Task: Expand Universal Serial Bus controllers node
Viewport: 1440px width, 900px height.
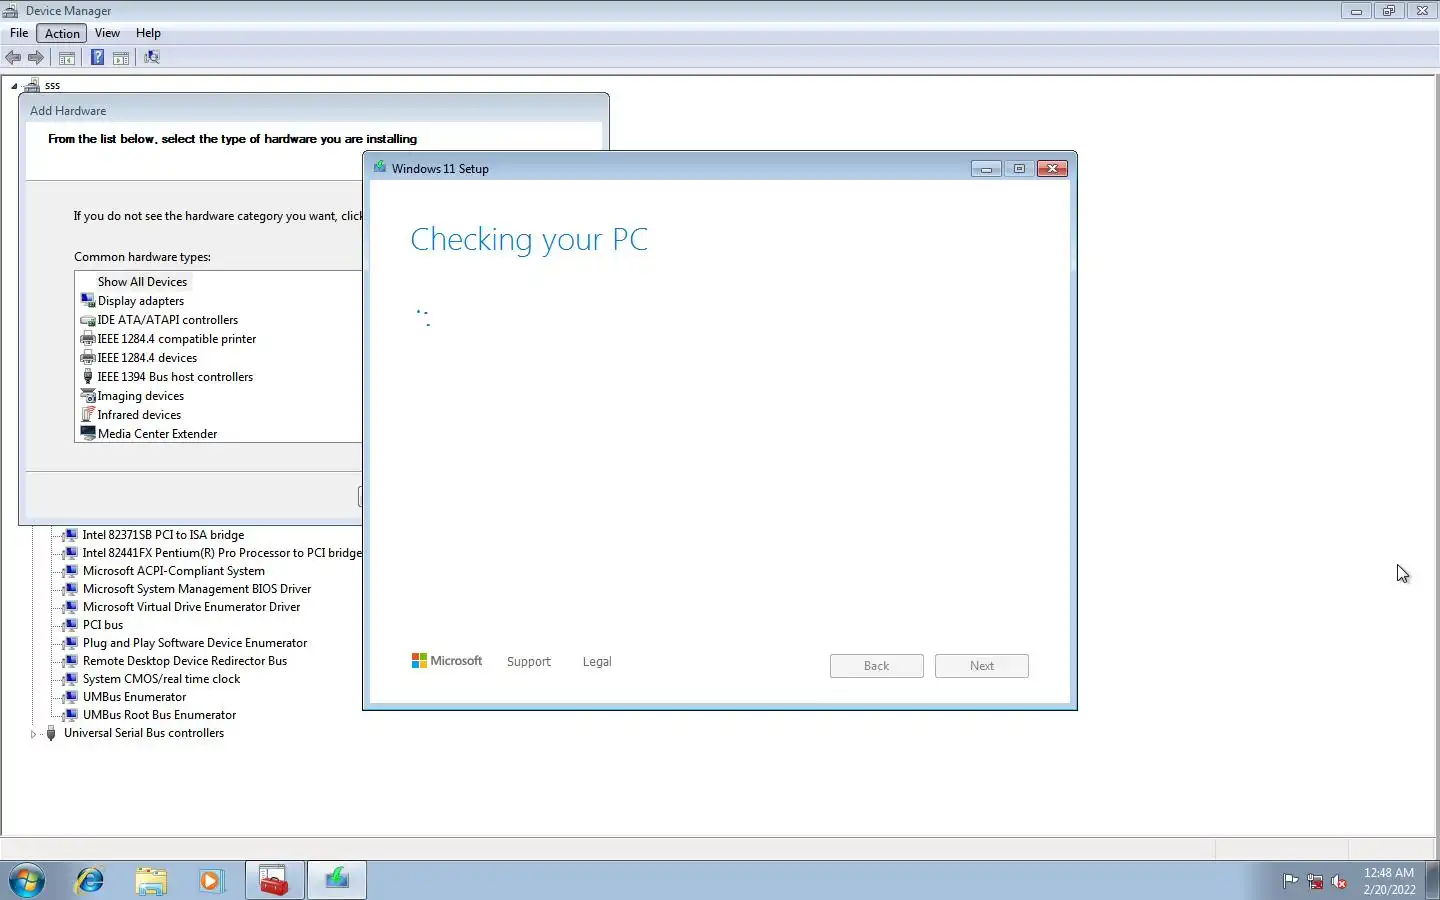Action: point(33,734)
